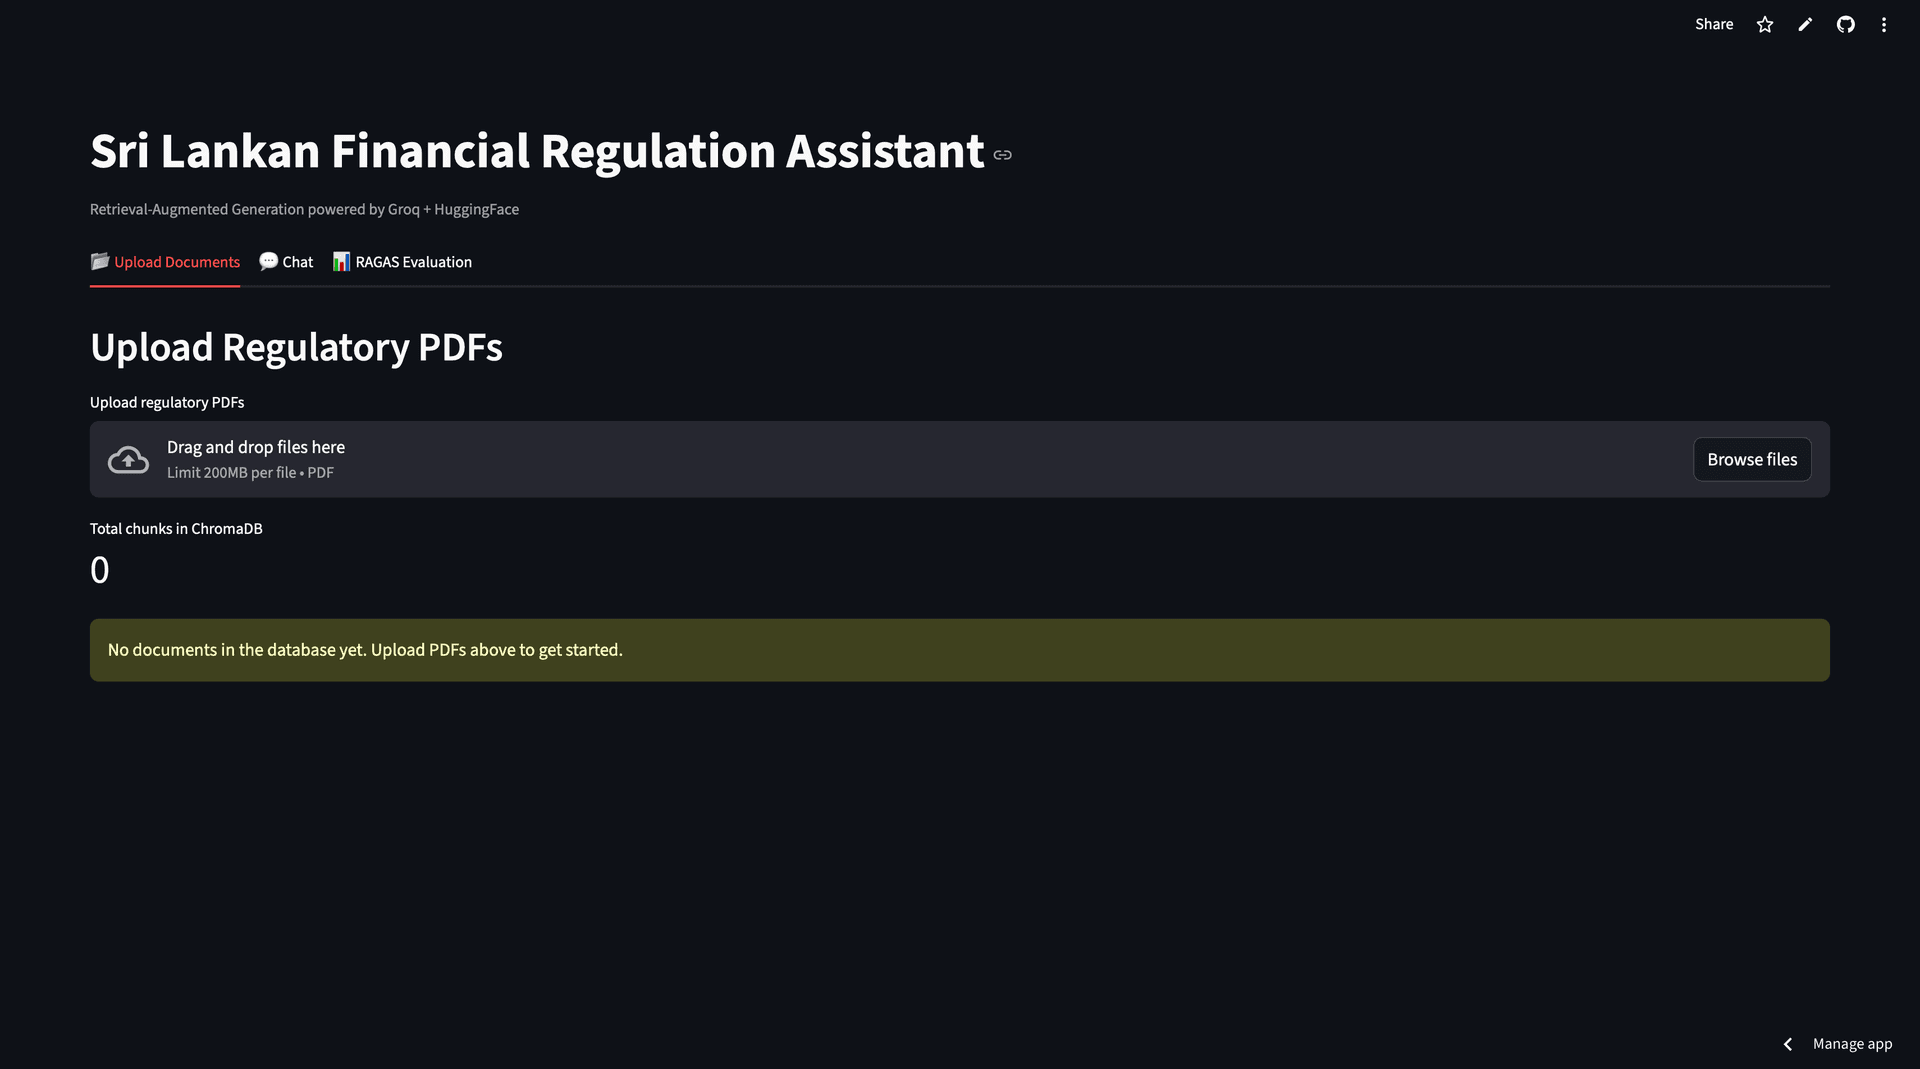
Task: Click the cloud upload icon
Action: pyautogui.click(x=128, y=460)
